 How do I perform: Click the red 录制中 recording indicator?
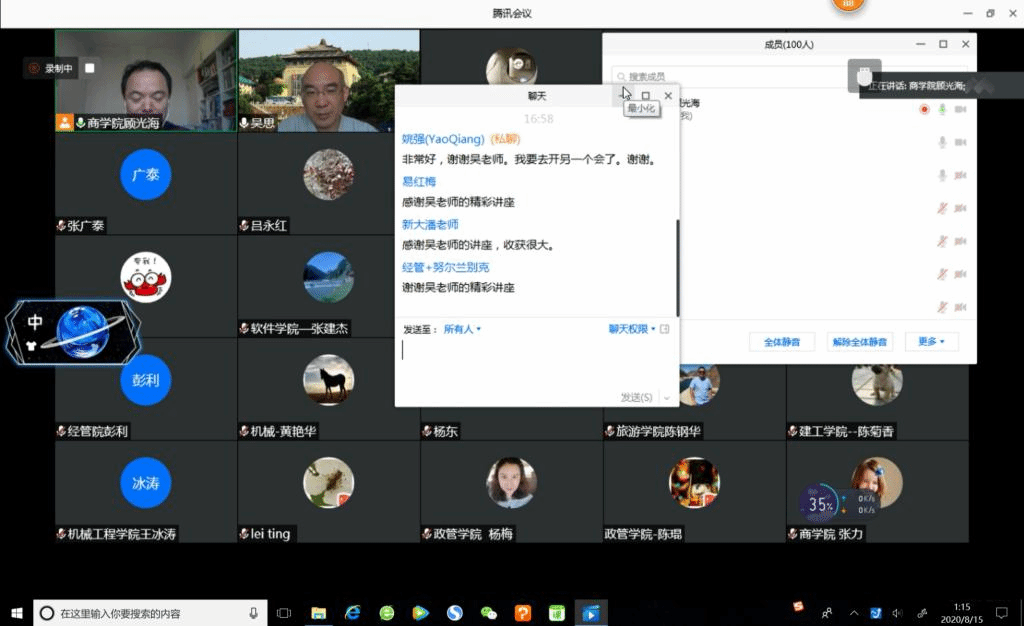[51, 68]
